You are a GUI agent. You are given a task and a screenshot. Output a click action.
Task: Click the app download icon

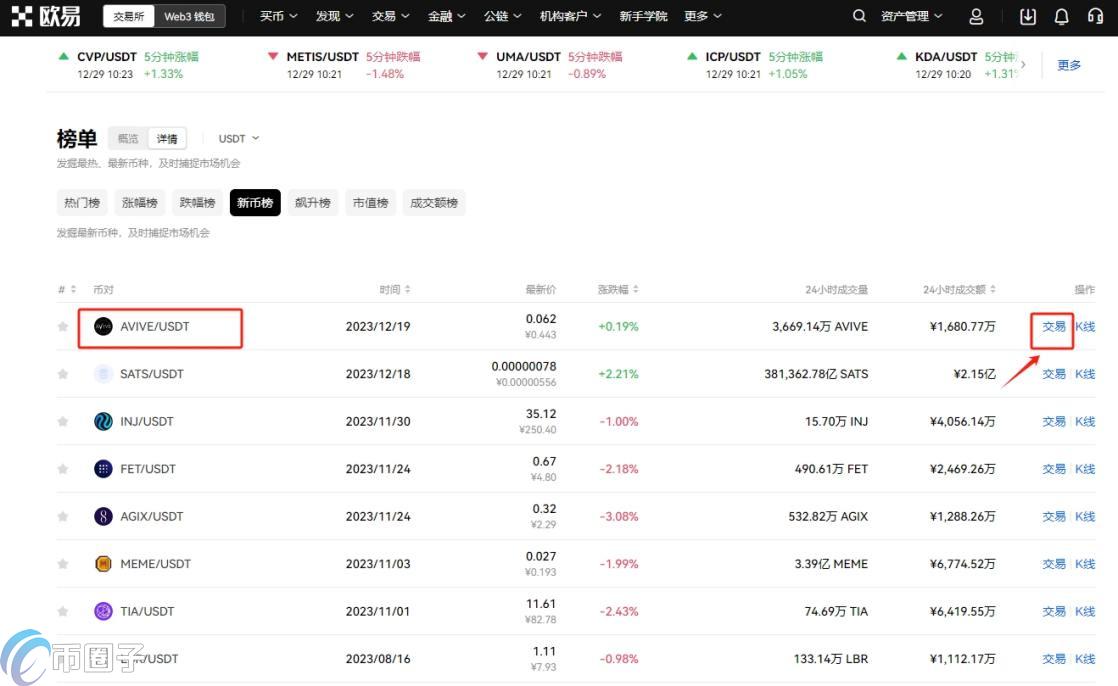[1027, 16]
